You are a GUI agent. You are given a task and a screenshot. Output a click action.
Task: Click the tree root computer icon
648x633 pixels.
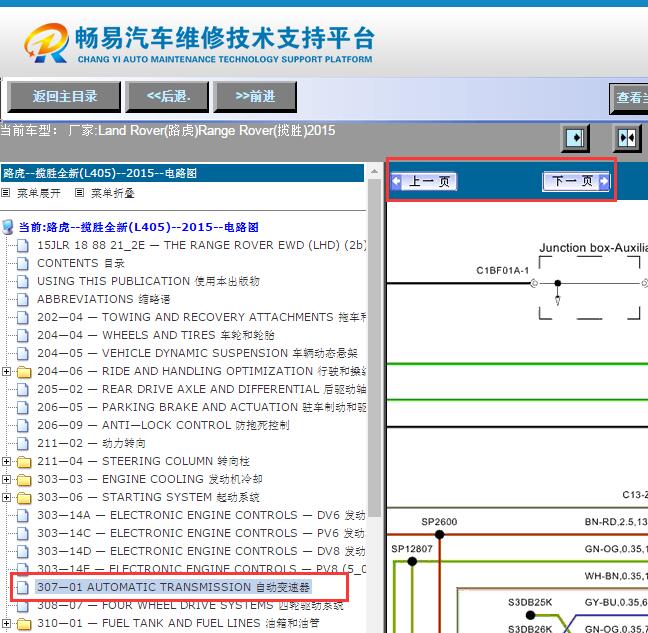pos(8,227)
